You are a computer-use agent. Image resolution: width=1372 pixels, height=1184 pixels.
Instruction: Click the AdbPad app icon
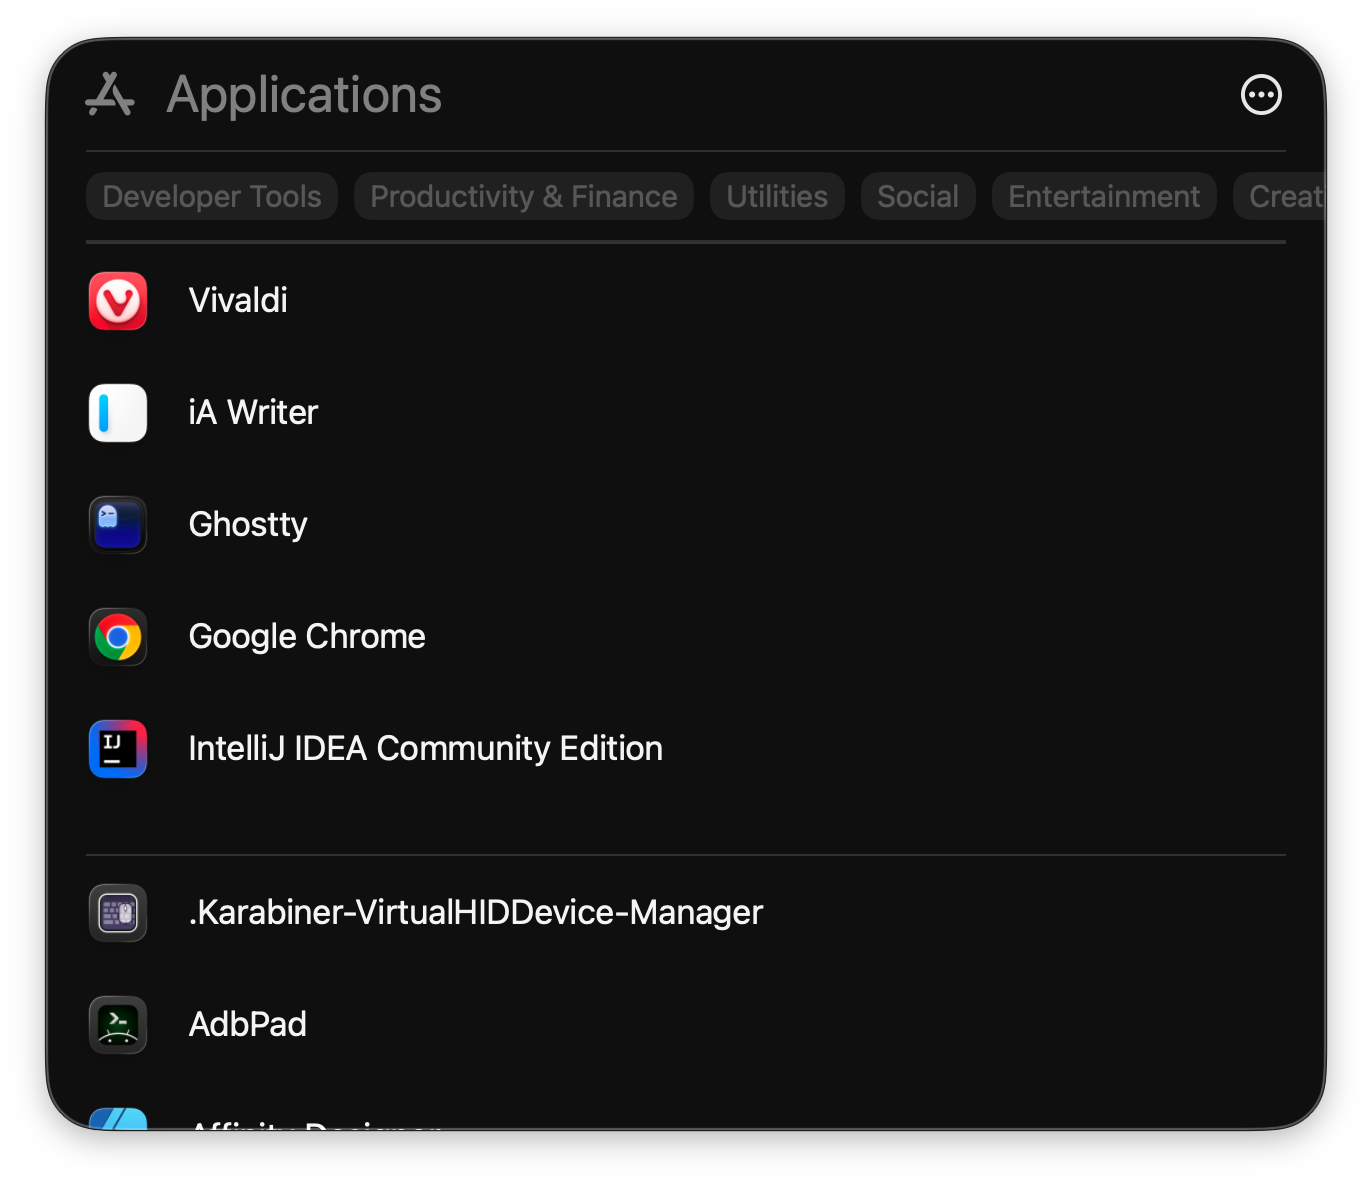pos(118,1025)
